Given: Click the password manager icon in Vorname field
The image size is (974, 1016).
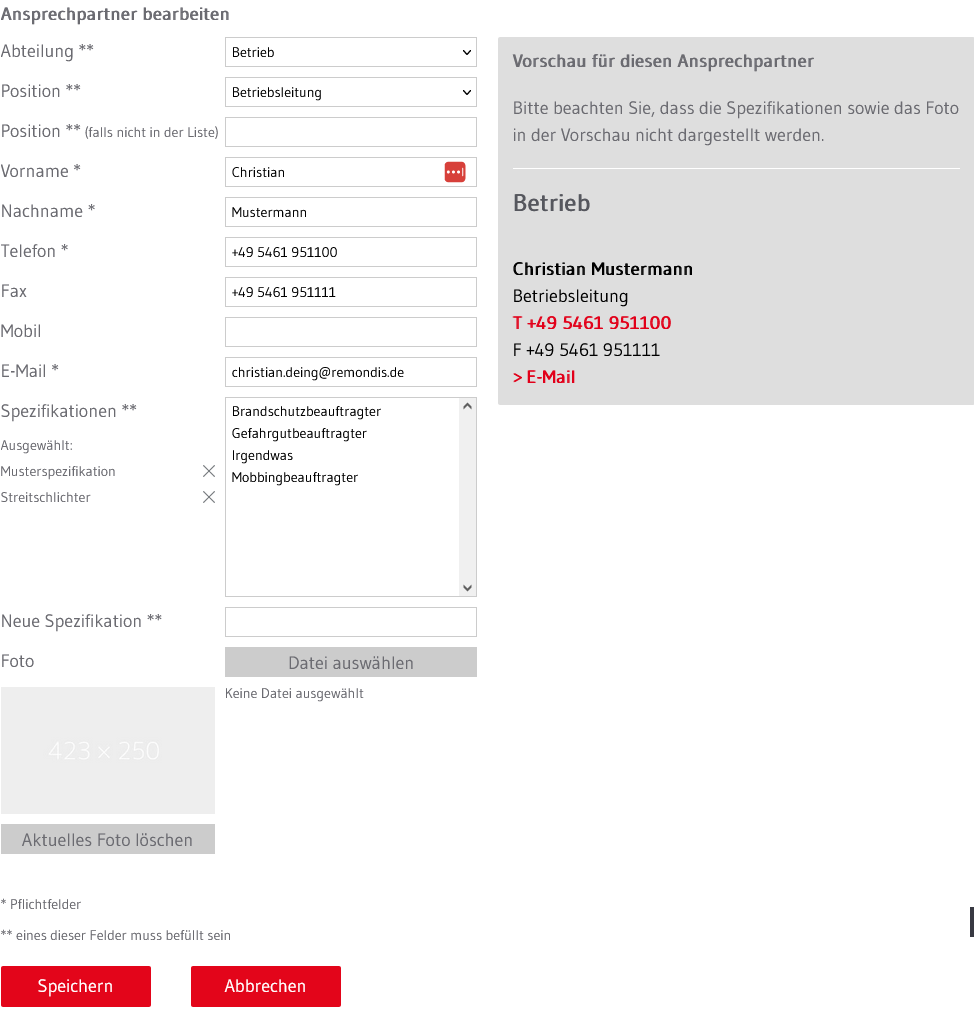Looking at the screenshot, I should [455, 172].
